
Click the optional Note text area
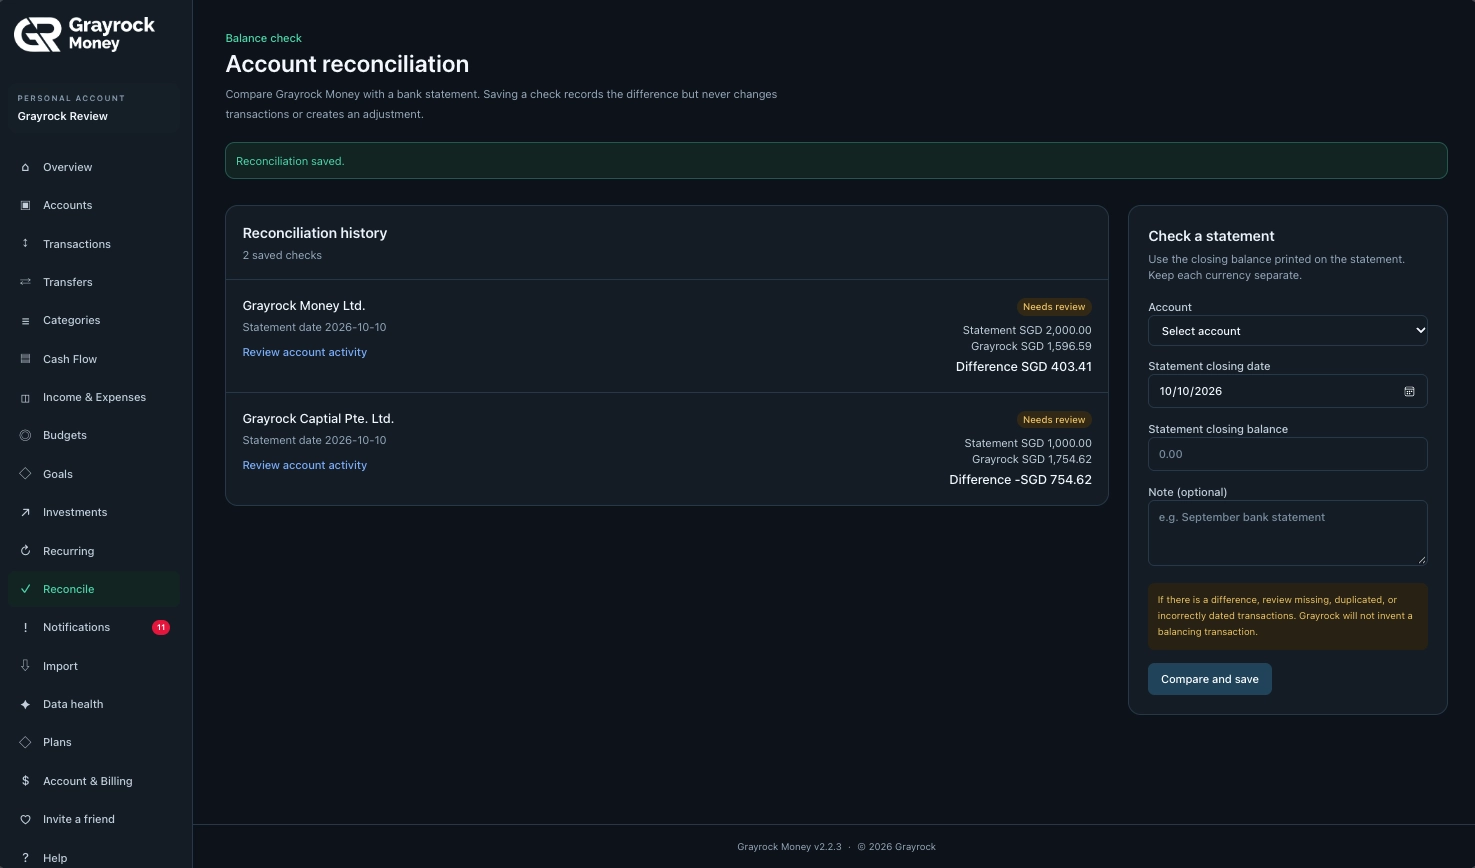1287,533
